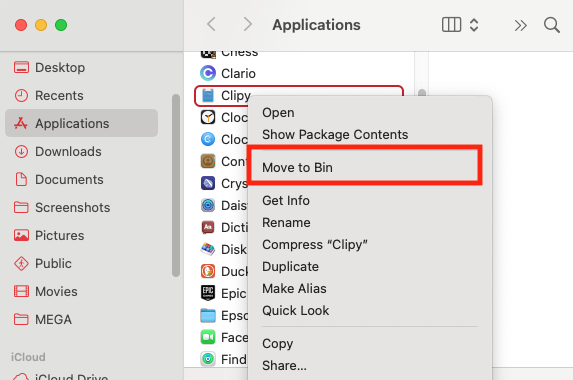The image size is (573, 380).
Task: Click the Applications window title
Action: pyautogui.click(x=316, y=25)
